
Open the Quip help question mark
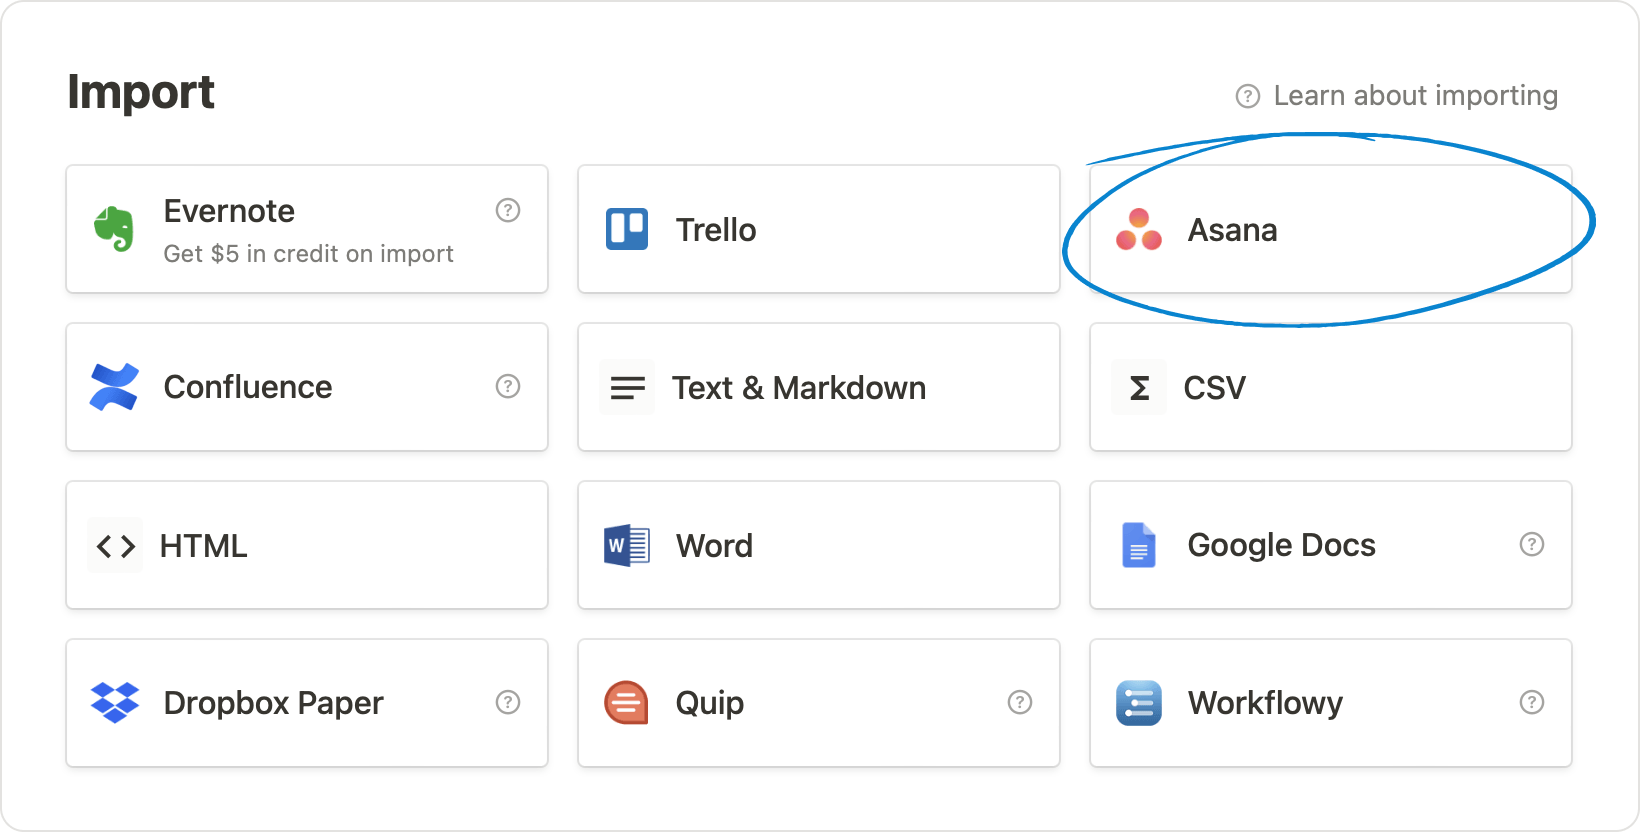tap(1019, 702)
